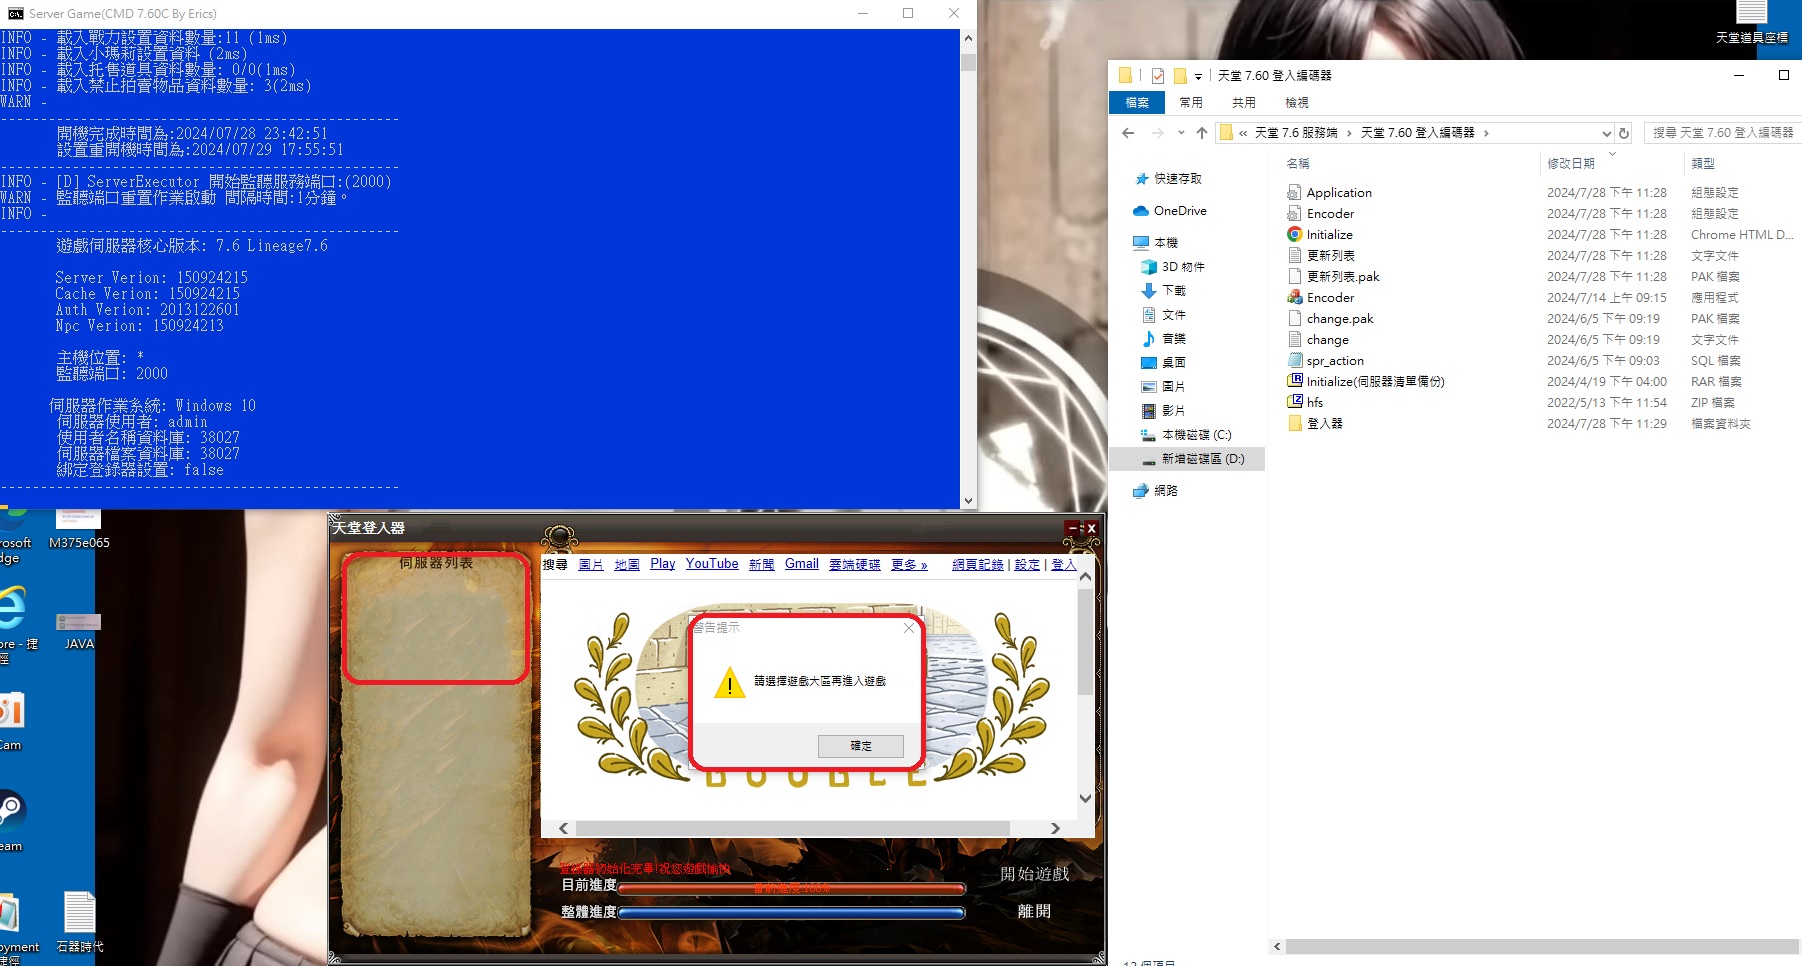Click the launcher browser horizontal scrollbar
This screenshot has width=1802, height=966.
pyautogui.click(x=792, y=829)
